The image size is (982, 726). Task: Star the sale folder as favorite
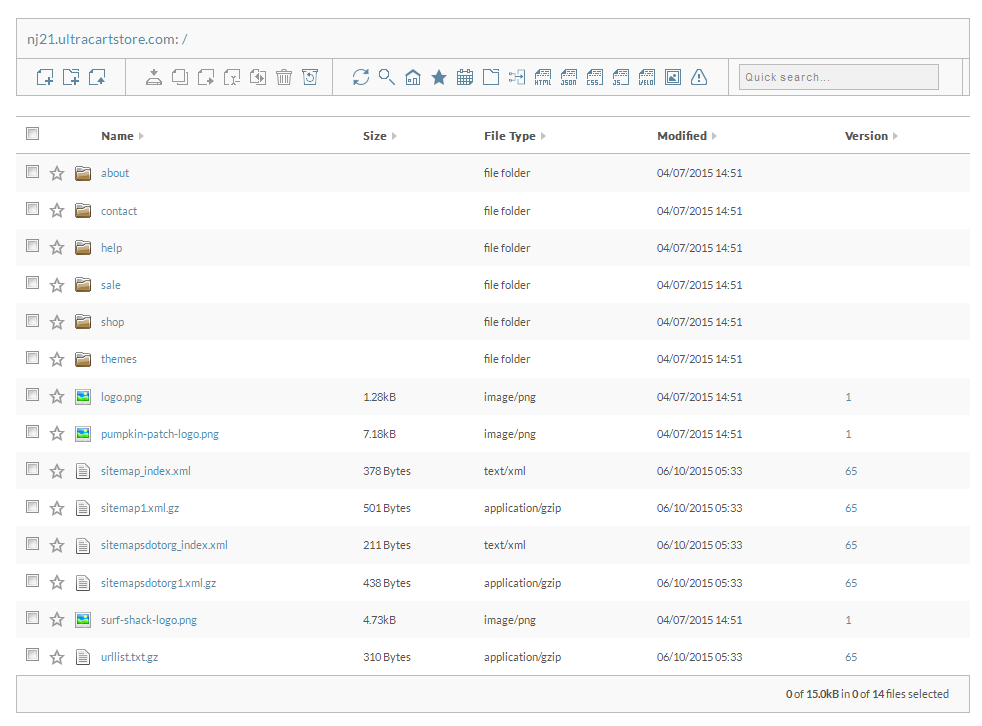(57, 285)
